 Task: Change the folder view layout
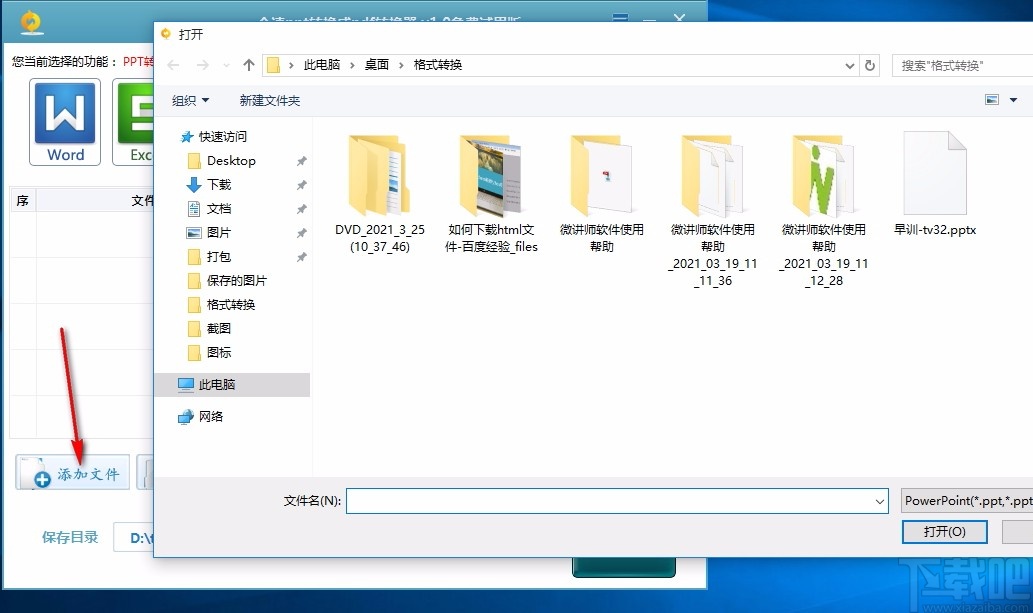[993, 100]
